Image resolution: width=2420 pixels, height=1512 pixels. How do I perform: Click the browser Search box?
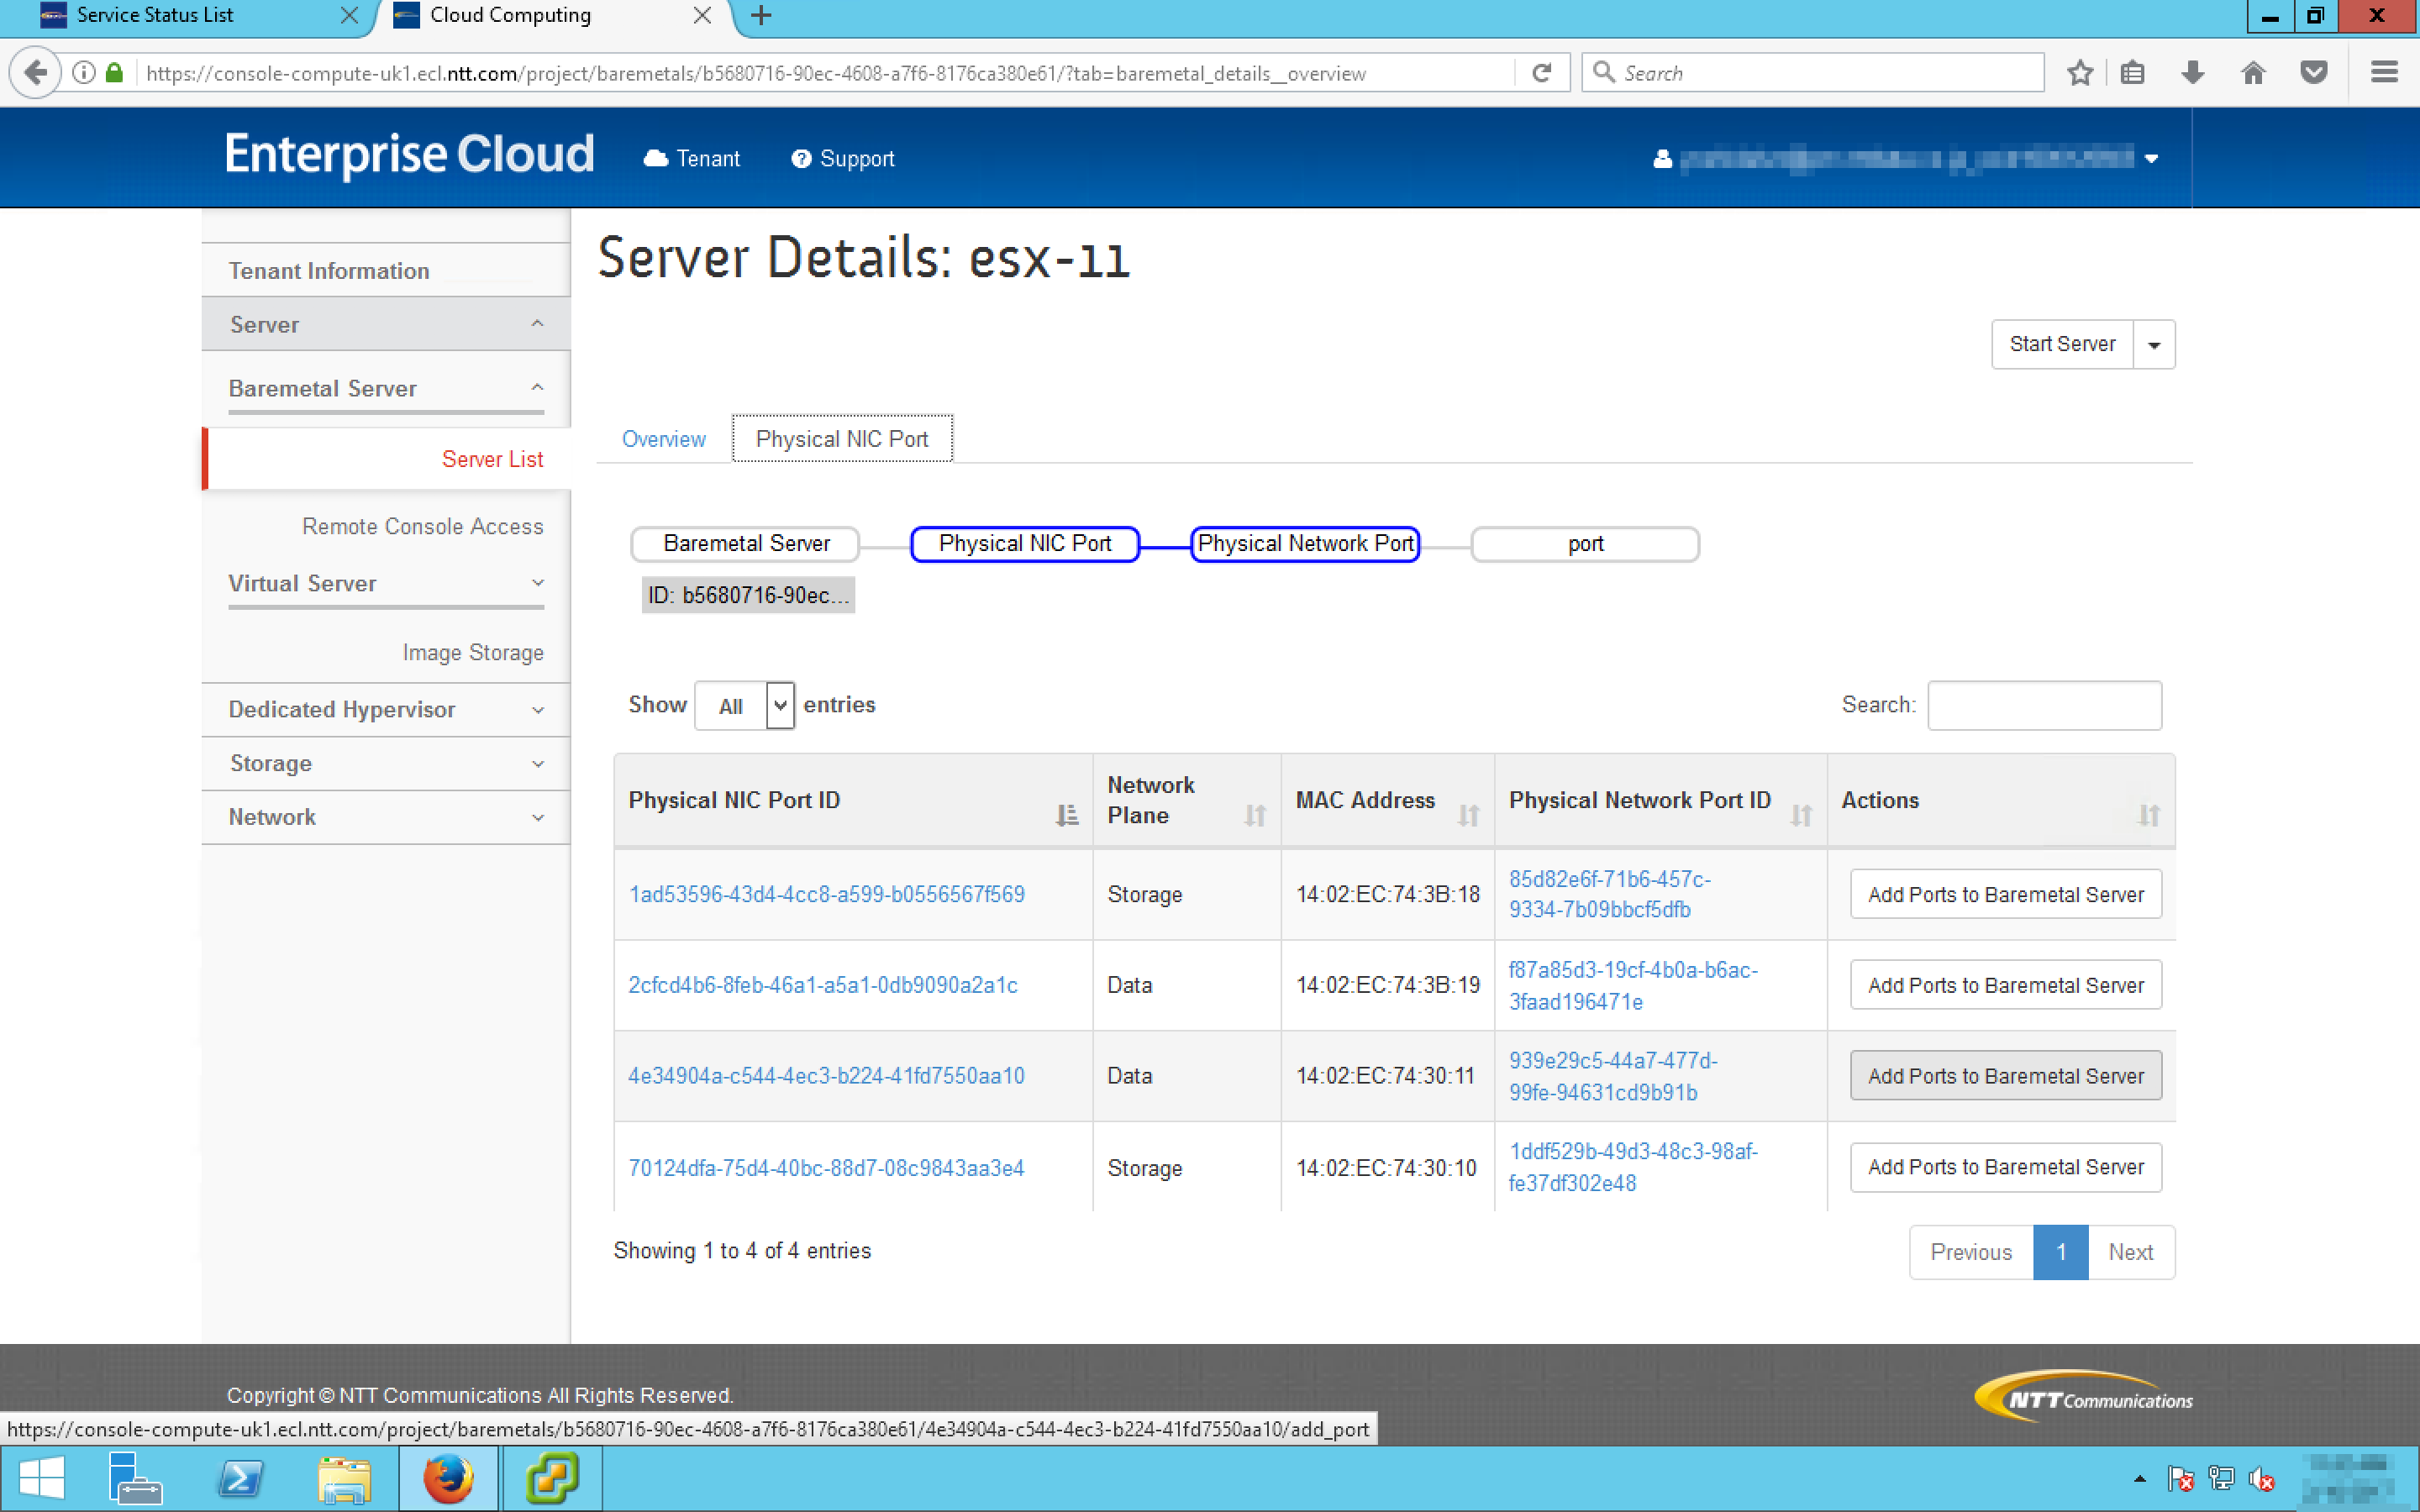(x=1812, y=73)
